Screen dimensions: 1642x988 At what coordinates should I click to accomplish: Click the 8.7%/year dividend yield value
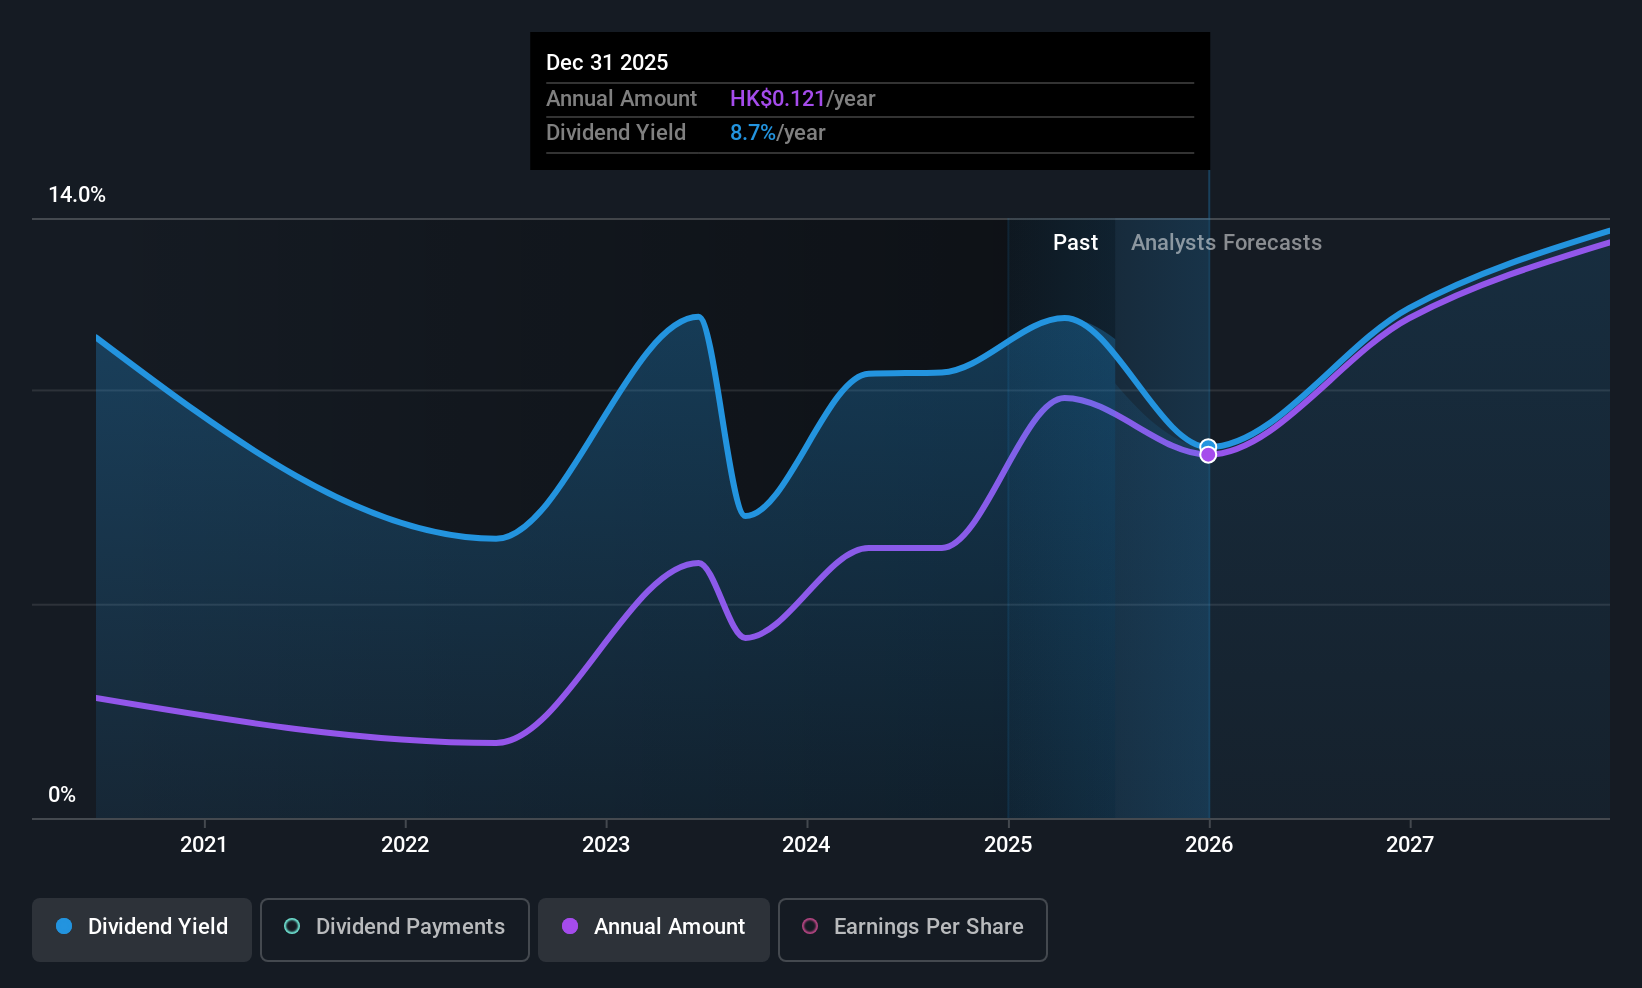point(777,133)
